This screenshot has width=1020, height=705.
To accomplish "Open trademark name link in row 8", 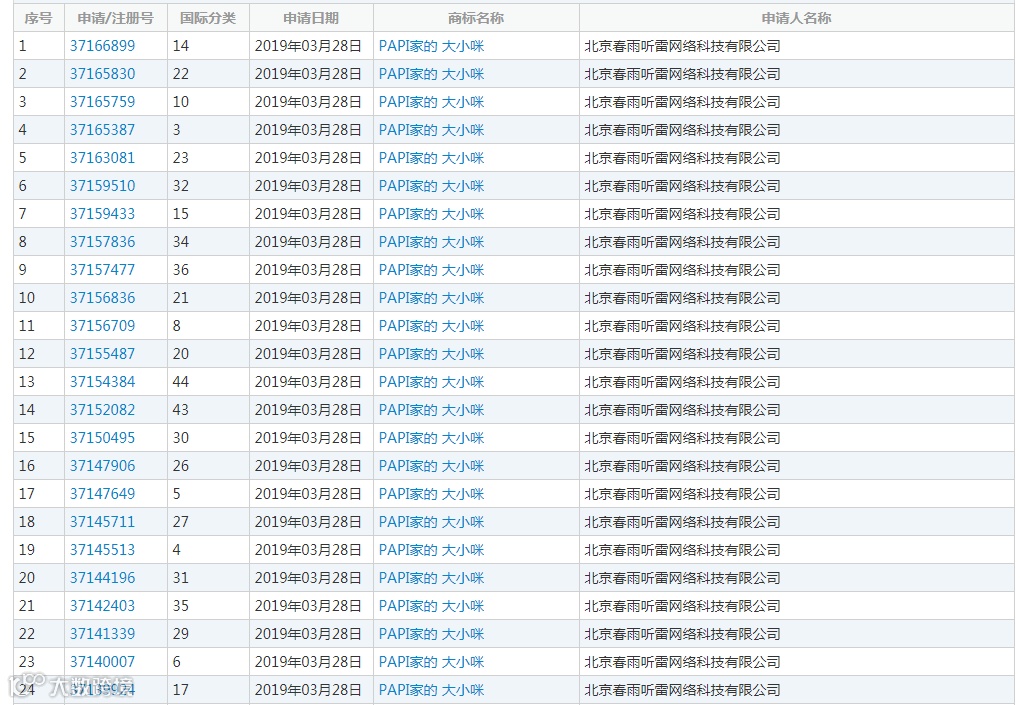I will pyautogui.click(x=431, y=242).
